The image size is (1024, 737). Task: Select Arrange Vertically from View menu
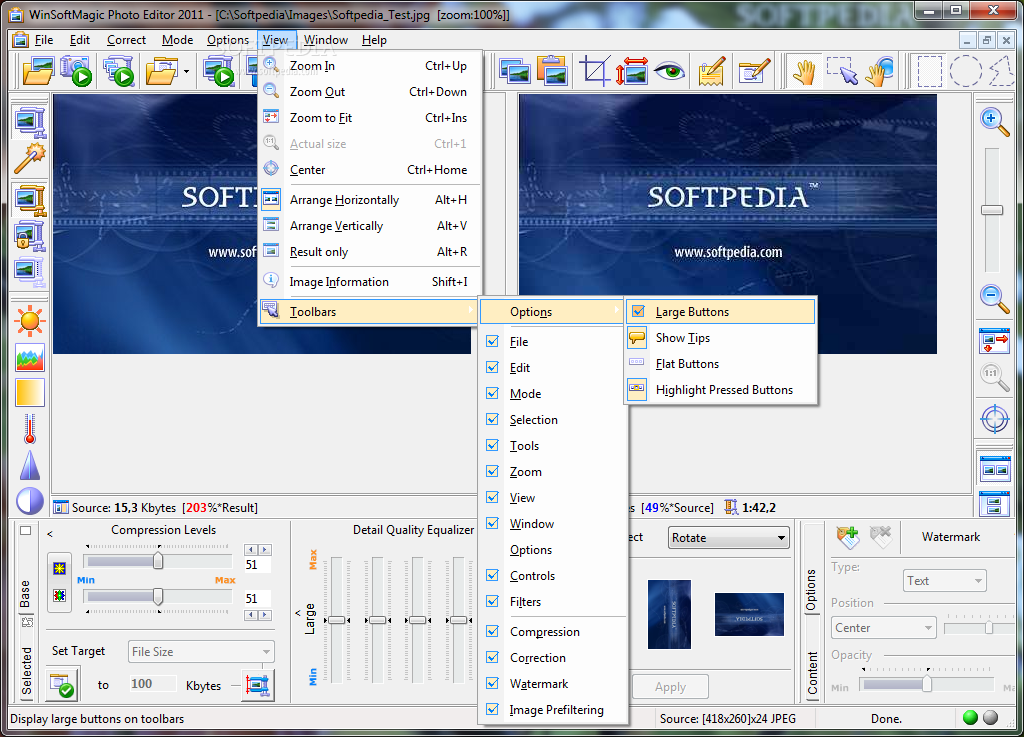click(x=369, y=226)
